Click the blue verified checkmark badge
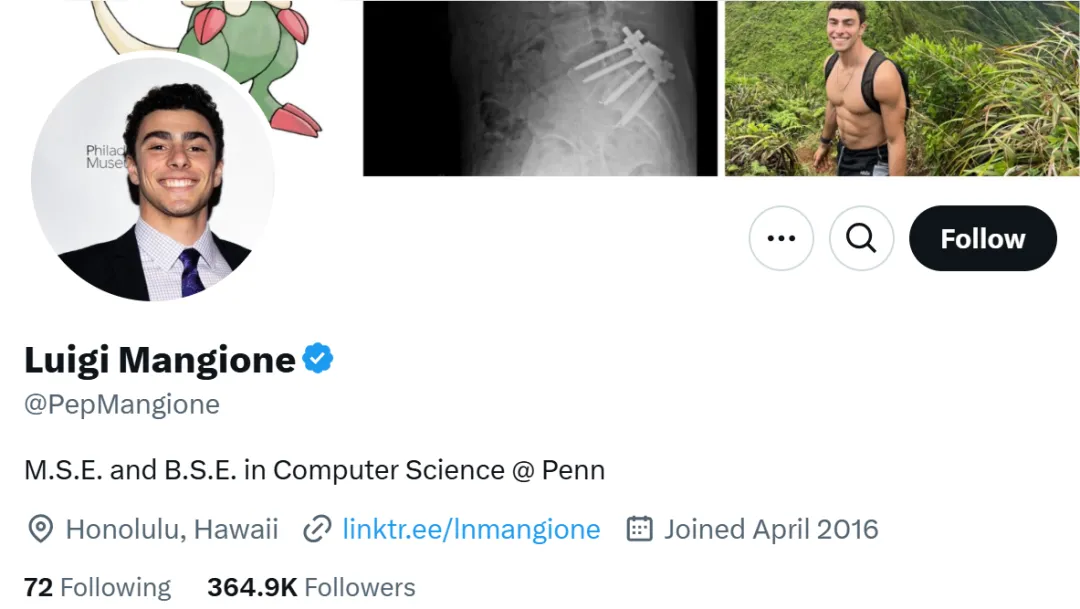The height and width of the screenshot is (609, 1080). coord(318,358)
